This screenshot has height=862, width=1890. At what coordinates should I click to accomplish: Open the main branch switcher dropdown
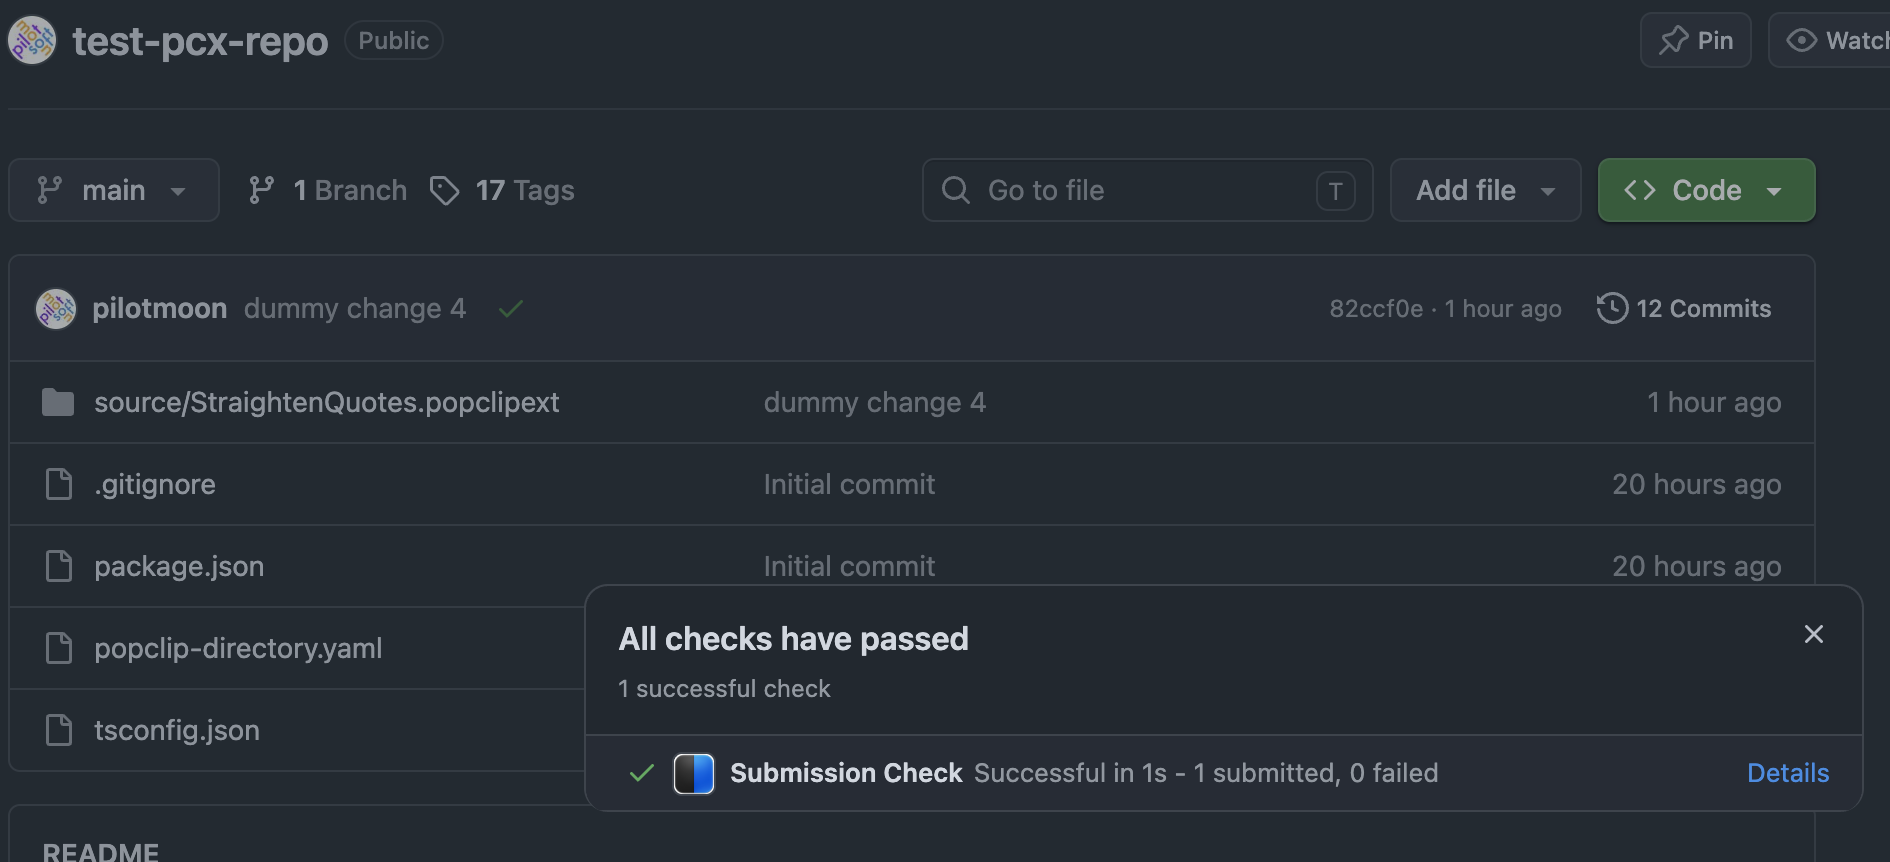point(114,190)
